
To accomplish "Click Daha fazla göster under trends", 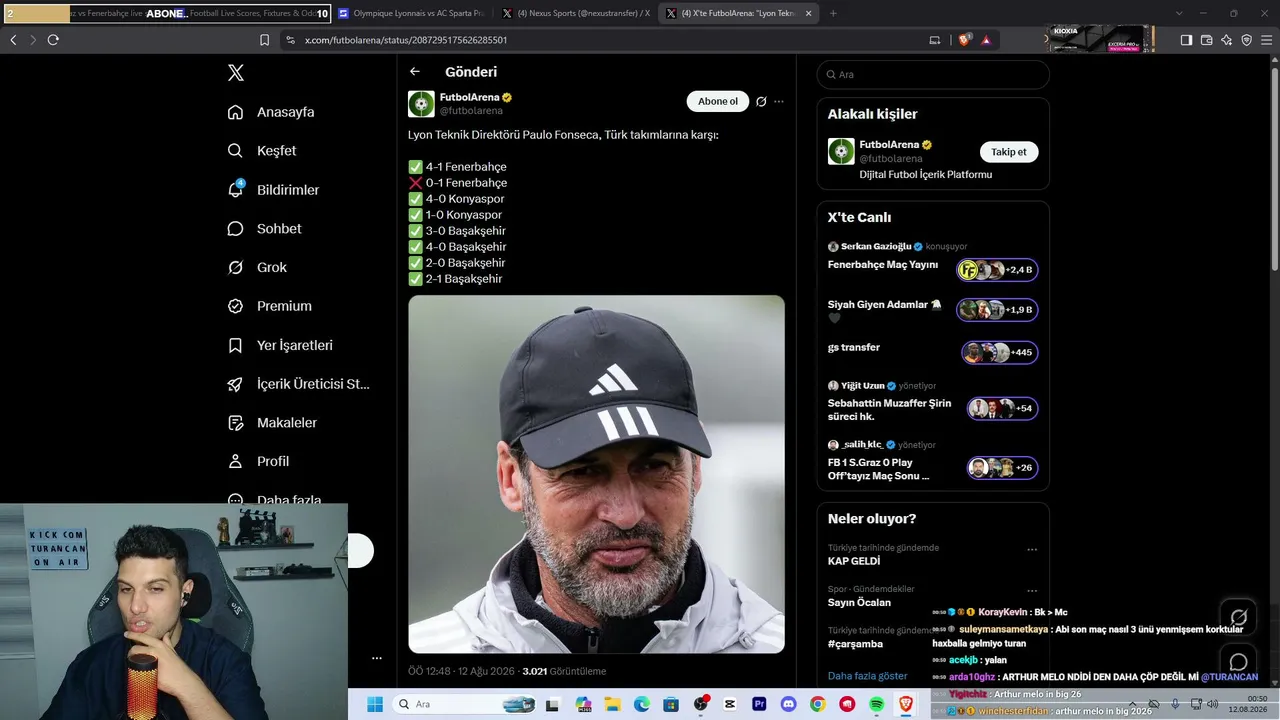I will coord(867,676).
